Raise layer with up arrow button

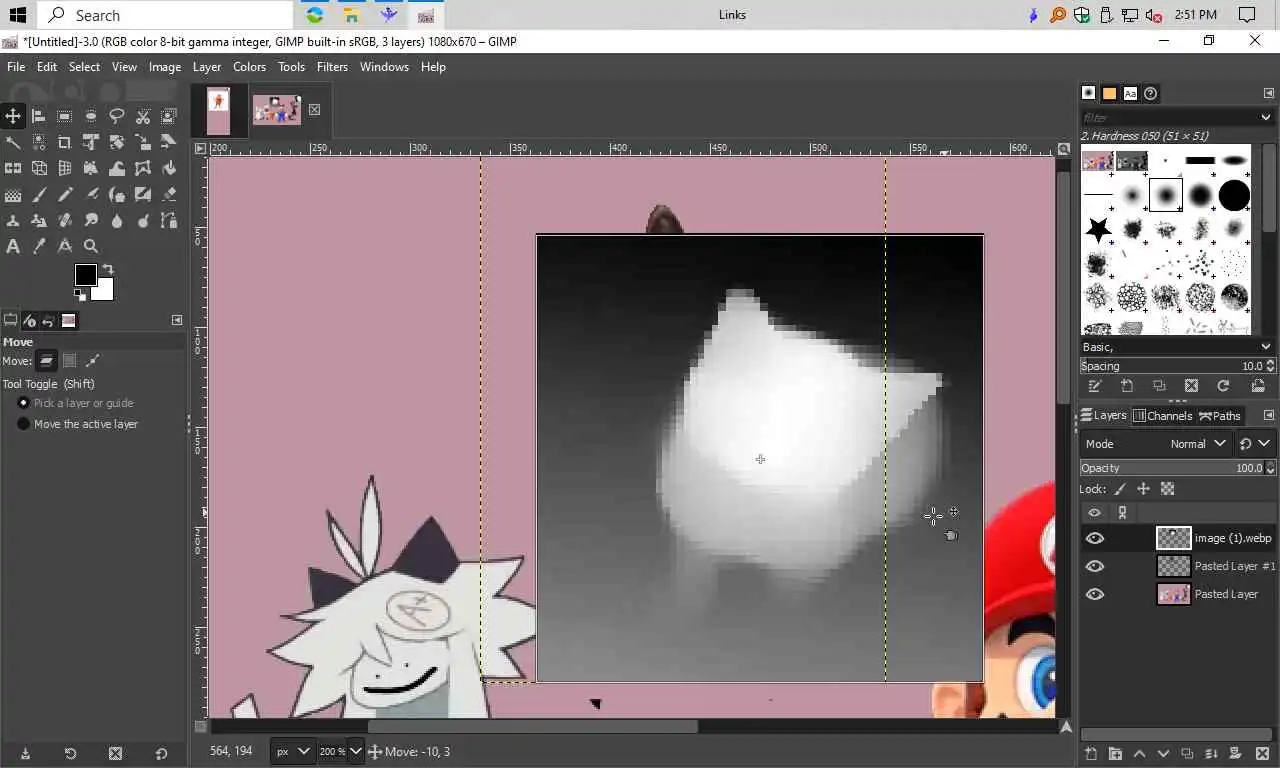click(x=1139, y=753)
